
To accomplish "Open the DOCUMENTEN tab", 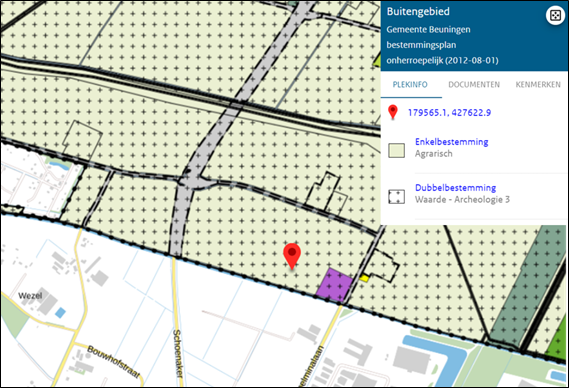I will click(x=474, y=85).
